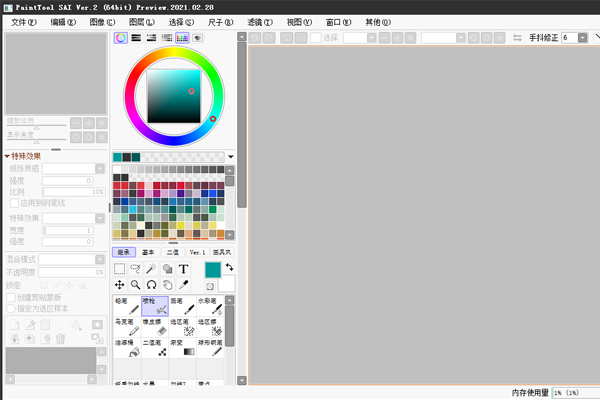Open the 滤镜 menu

[x=260, y=21]
